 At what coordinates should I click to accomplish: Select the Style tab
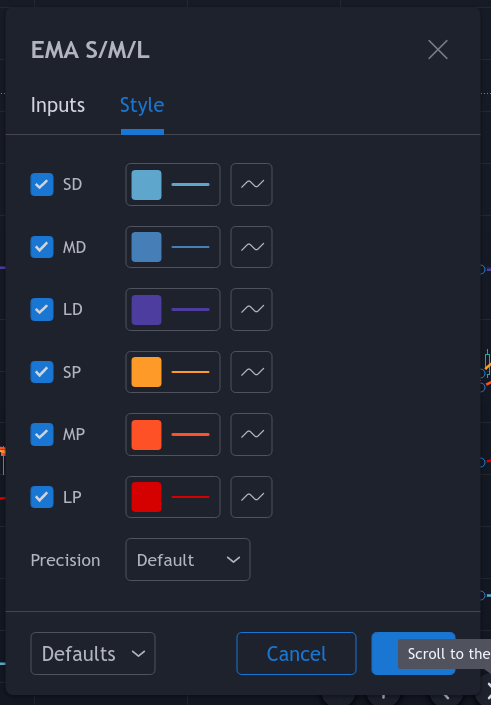coord(142,105)
